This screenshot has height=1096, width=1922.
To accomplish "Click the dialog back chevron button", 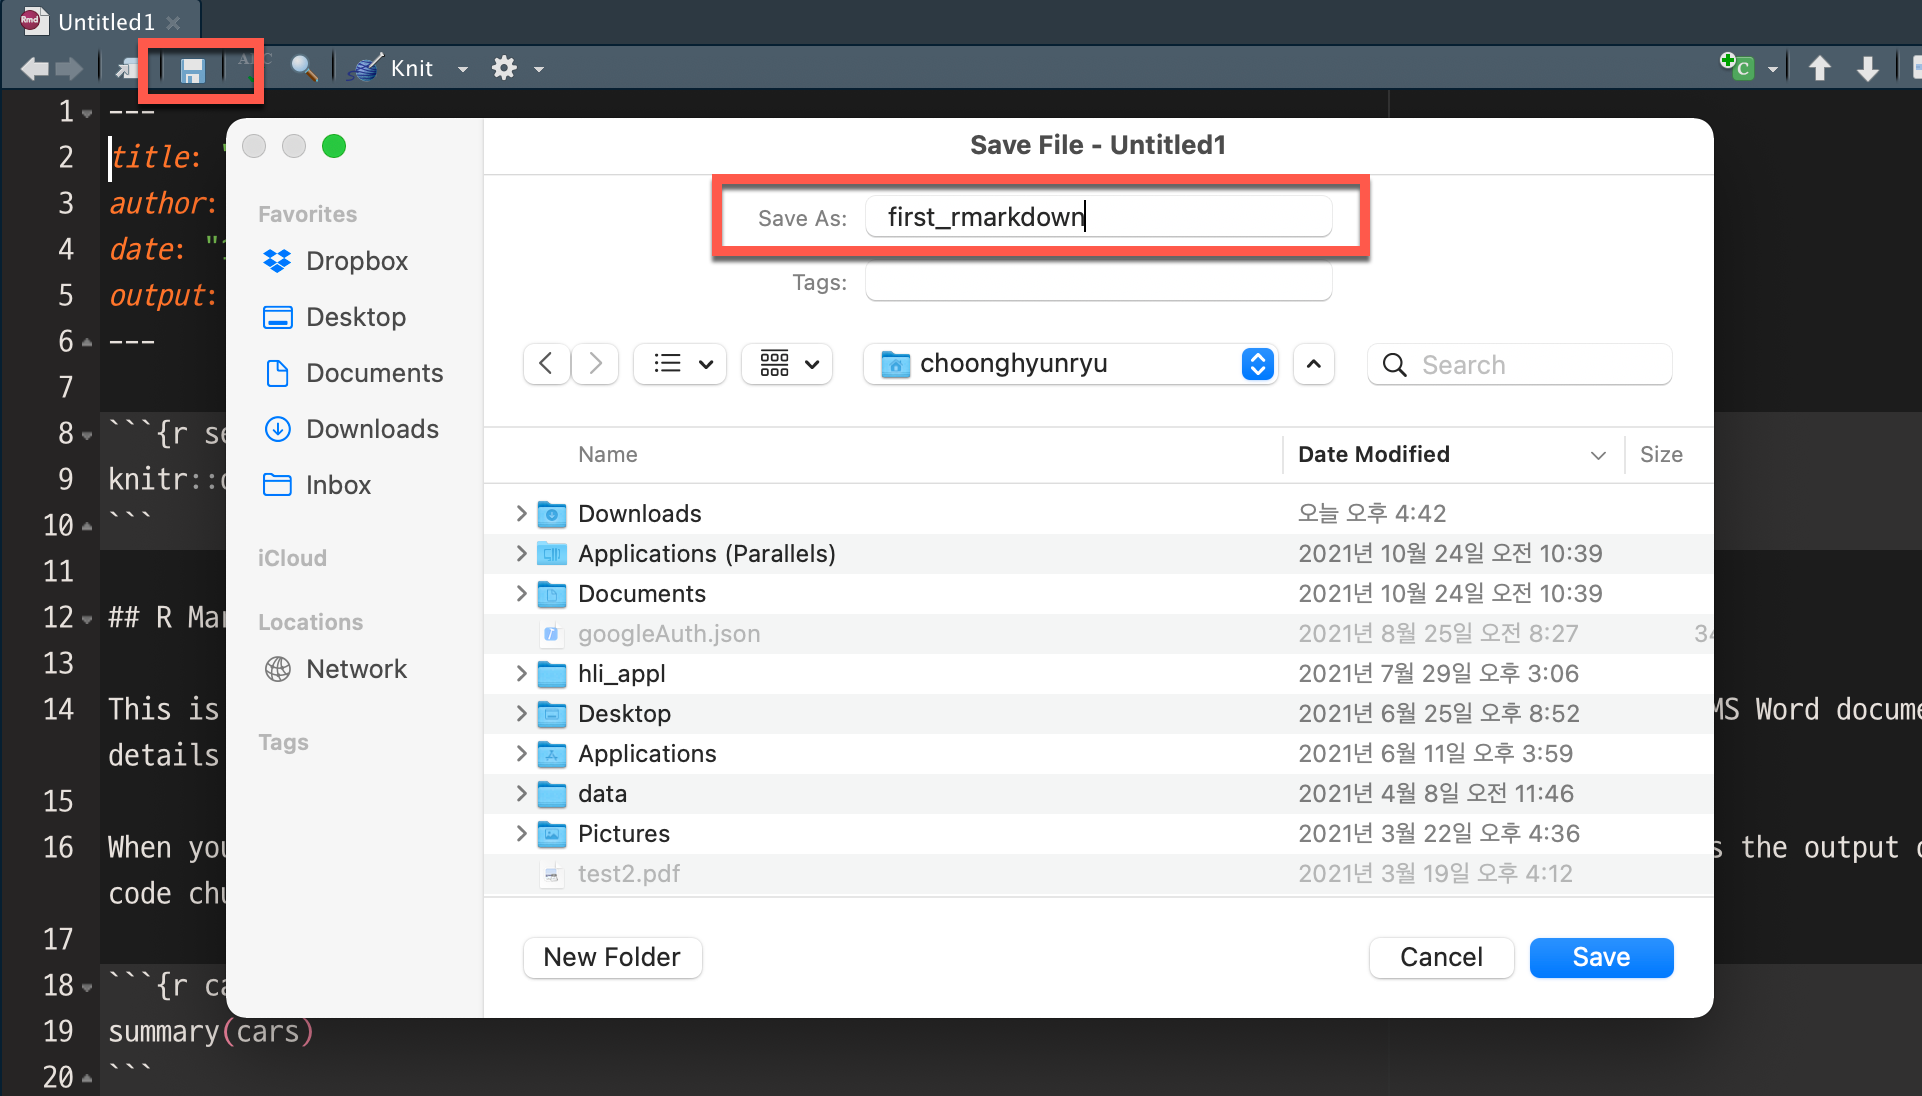I will tap(546, 364).
